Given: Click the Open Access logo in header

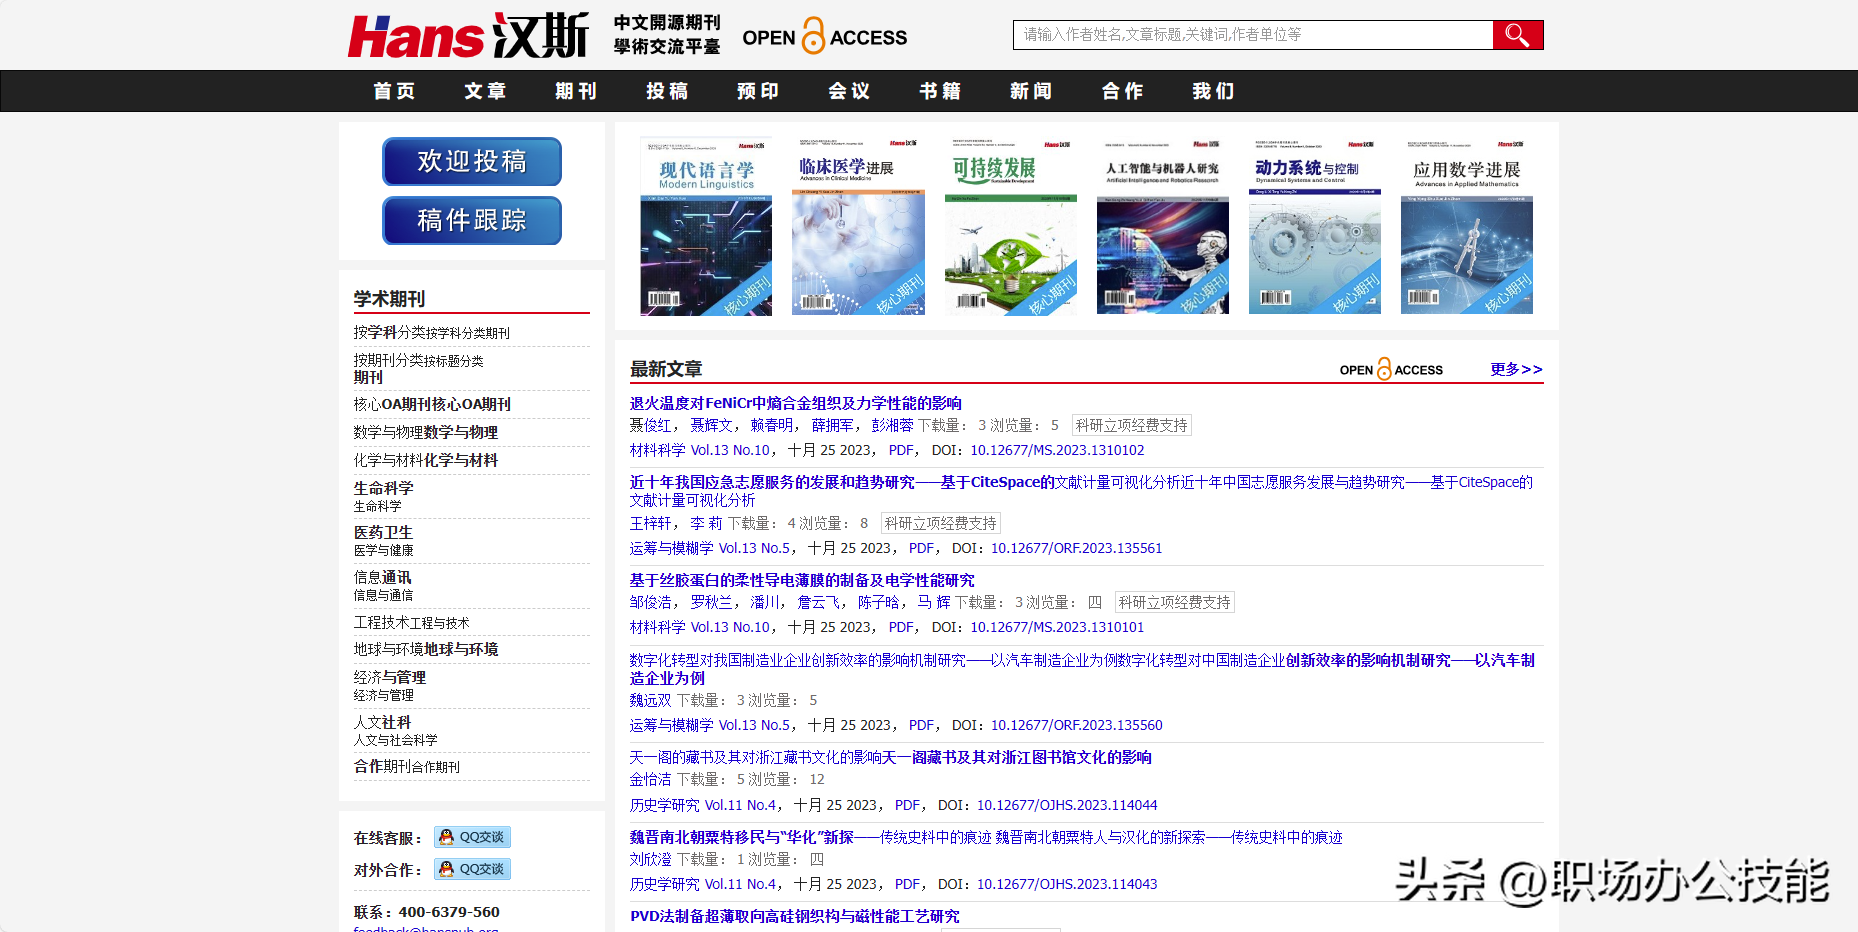Looking at the screenshot, I should tap(824, 37).
